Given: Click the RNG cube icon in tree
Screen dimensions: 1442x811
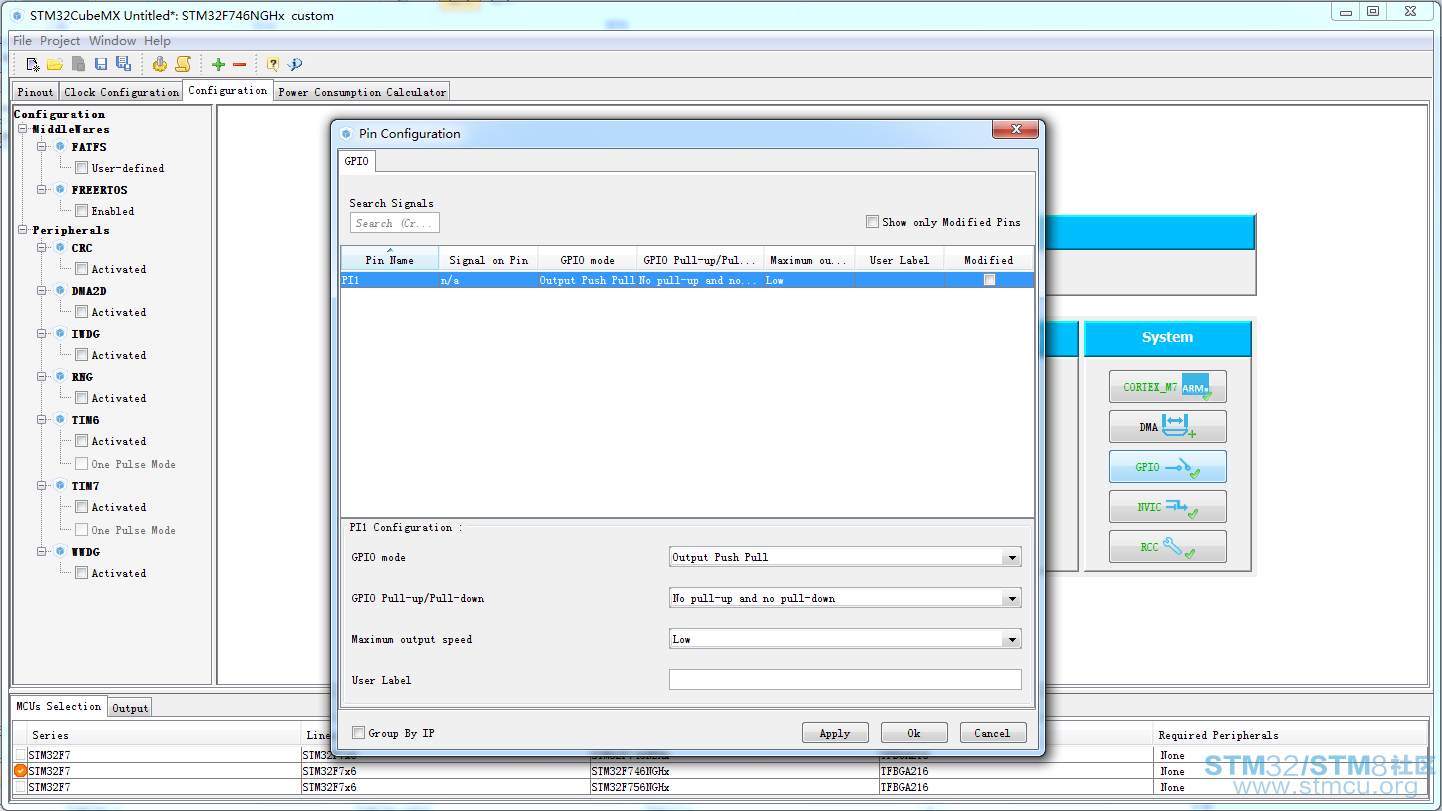Looking at the screenshot, I should point(60,377).
